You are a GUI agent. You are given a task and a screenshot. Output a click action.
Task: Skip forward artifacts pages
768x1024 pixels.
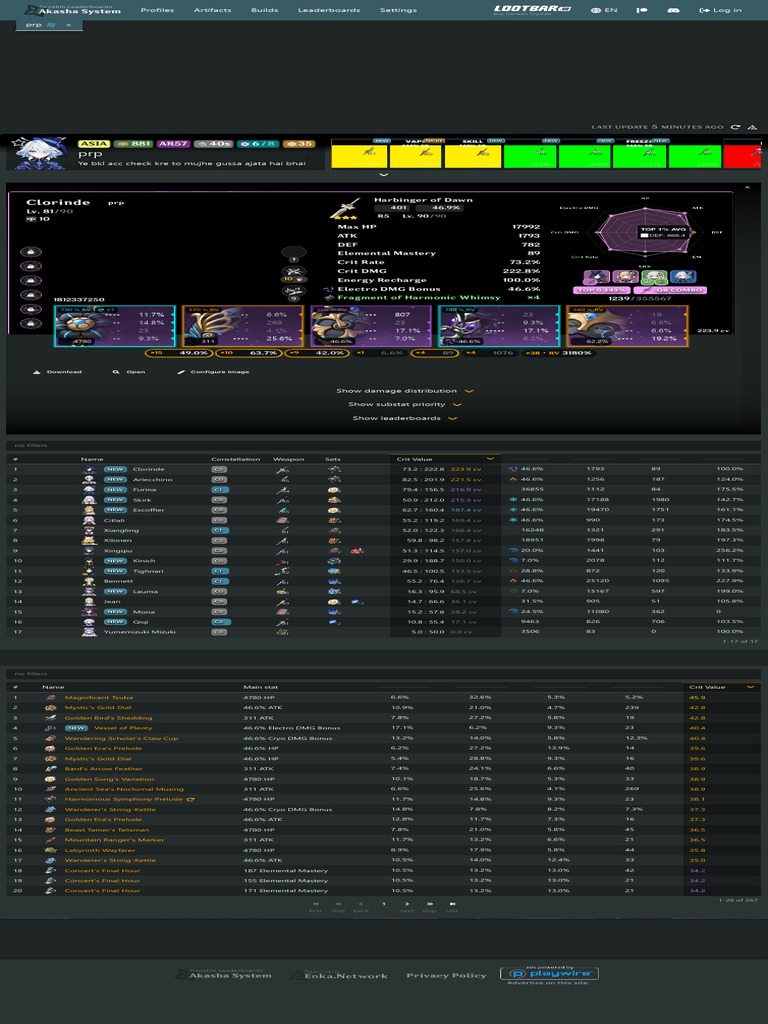429,906
